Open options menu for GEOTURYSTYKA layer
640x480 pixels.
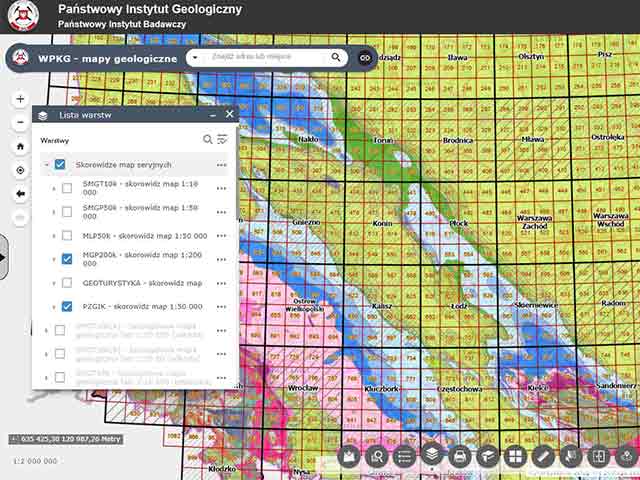click(222, 283)
